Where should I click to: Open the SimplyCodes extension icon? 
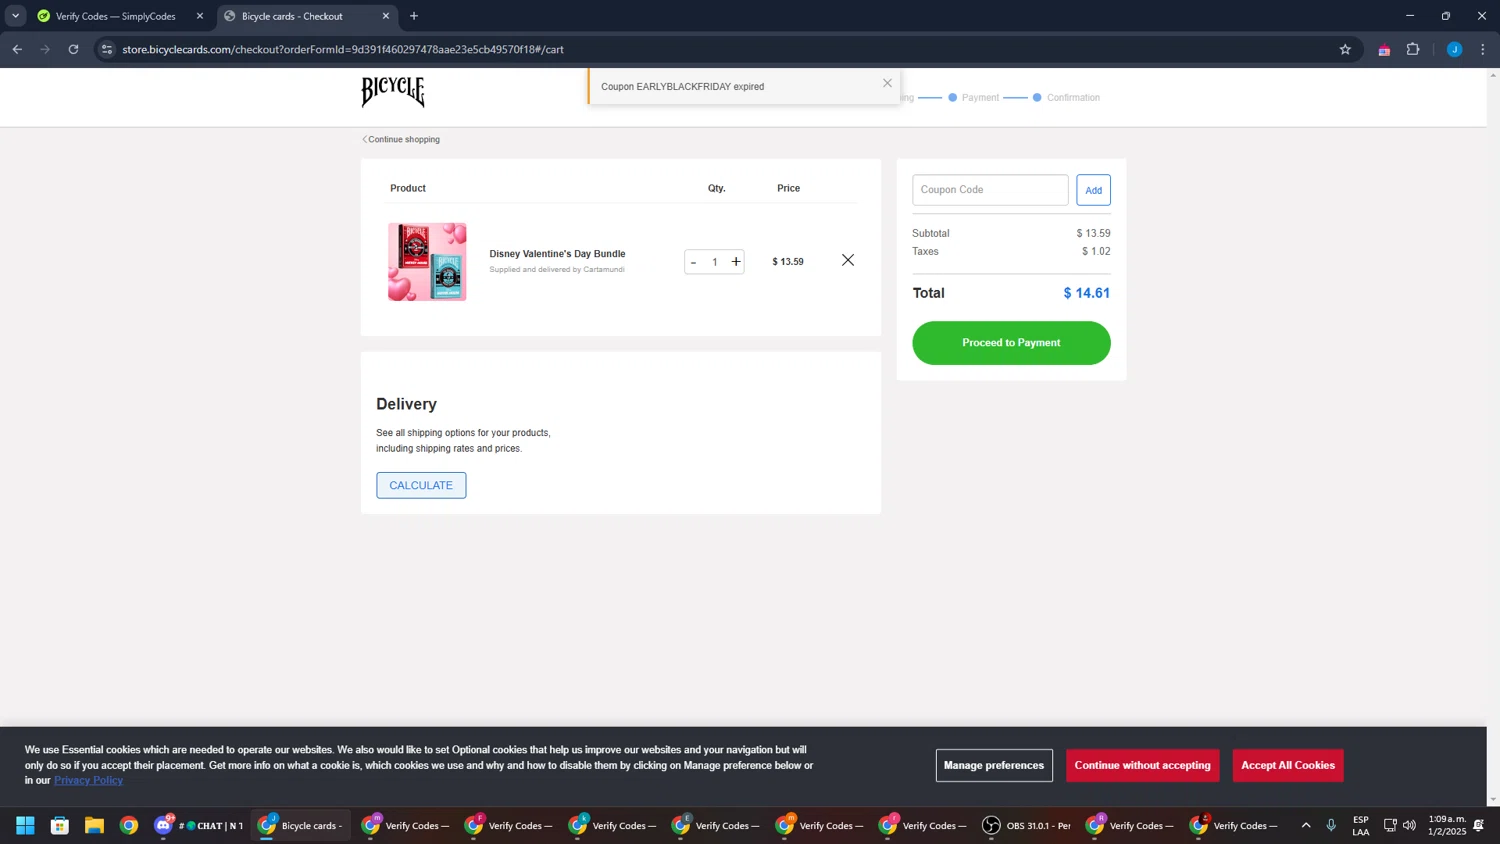click(1384, 49)
